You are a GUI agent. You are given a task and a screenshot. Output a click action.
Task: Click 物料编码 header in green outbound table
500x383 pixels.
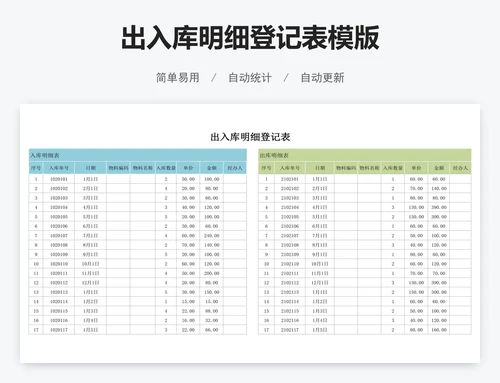click(346, 168)
